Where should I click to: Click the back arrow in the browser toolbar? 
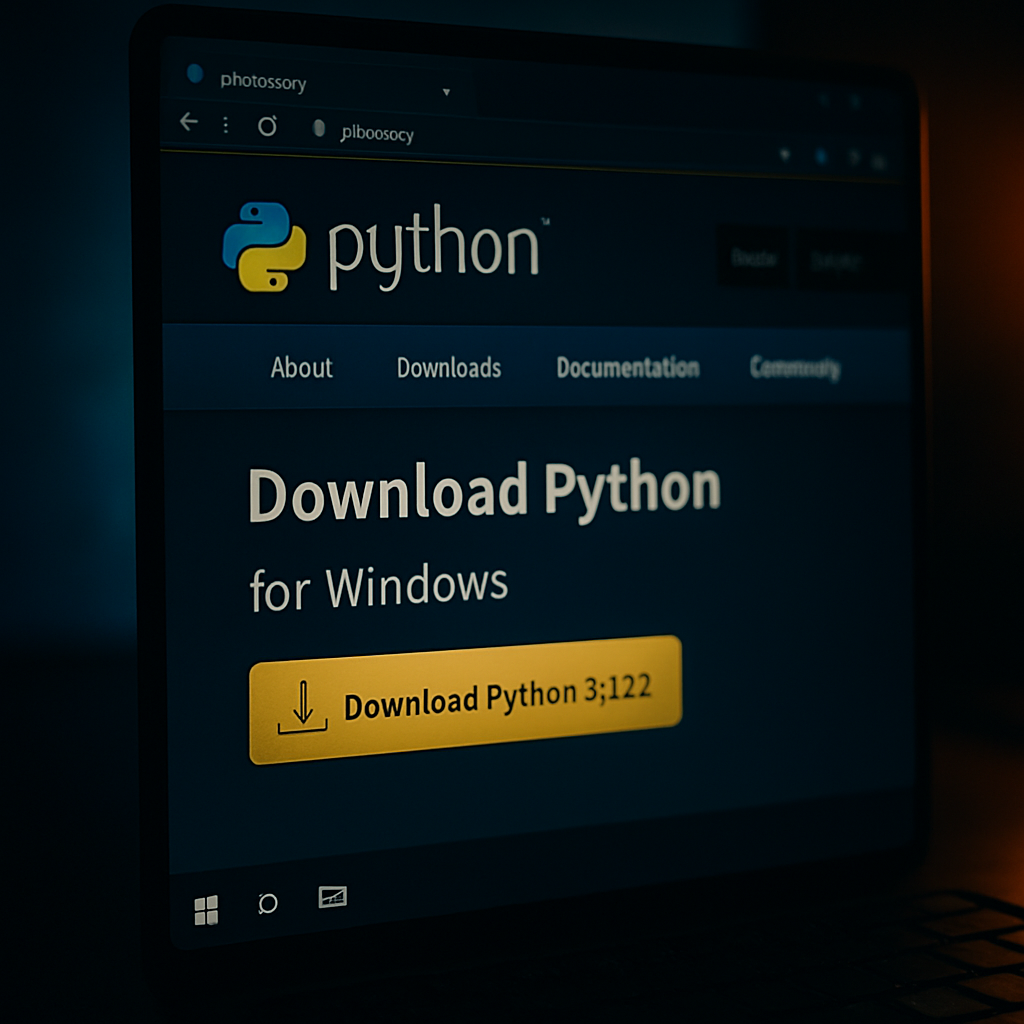click(x=189, y=122)
